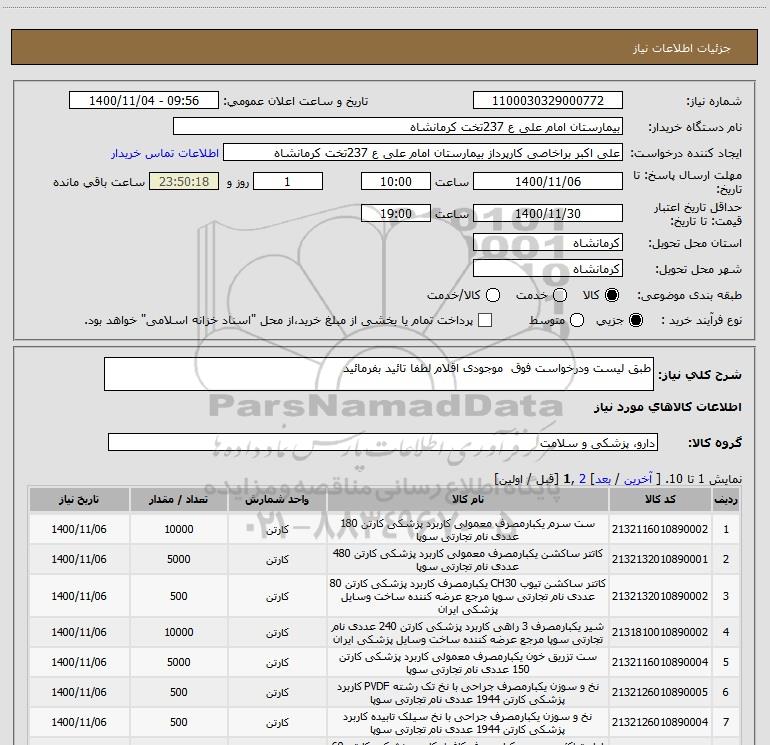Open page 2 of the items list
This screenshot has height=745, width=770.
[582, 479]
